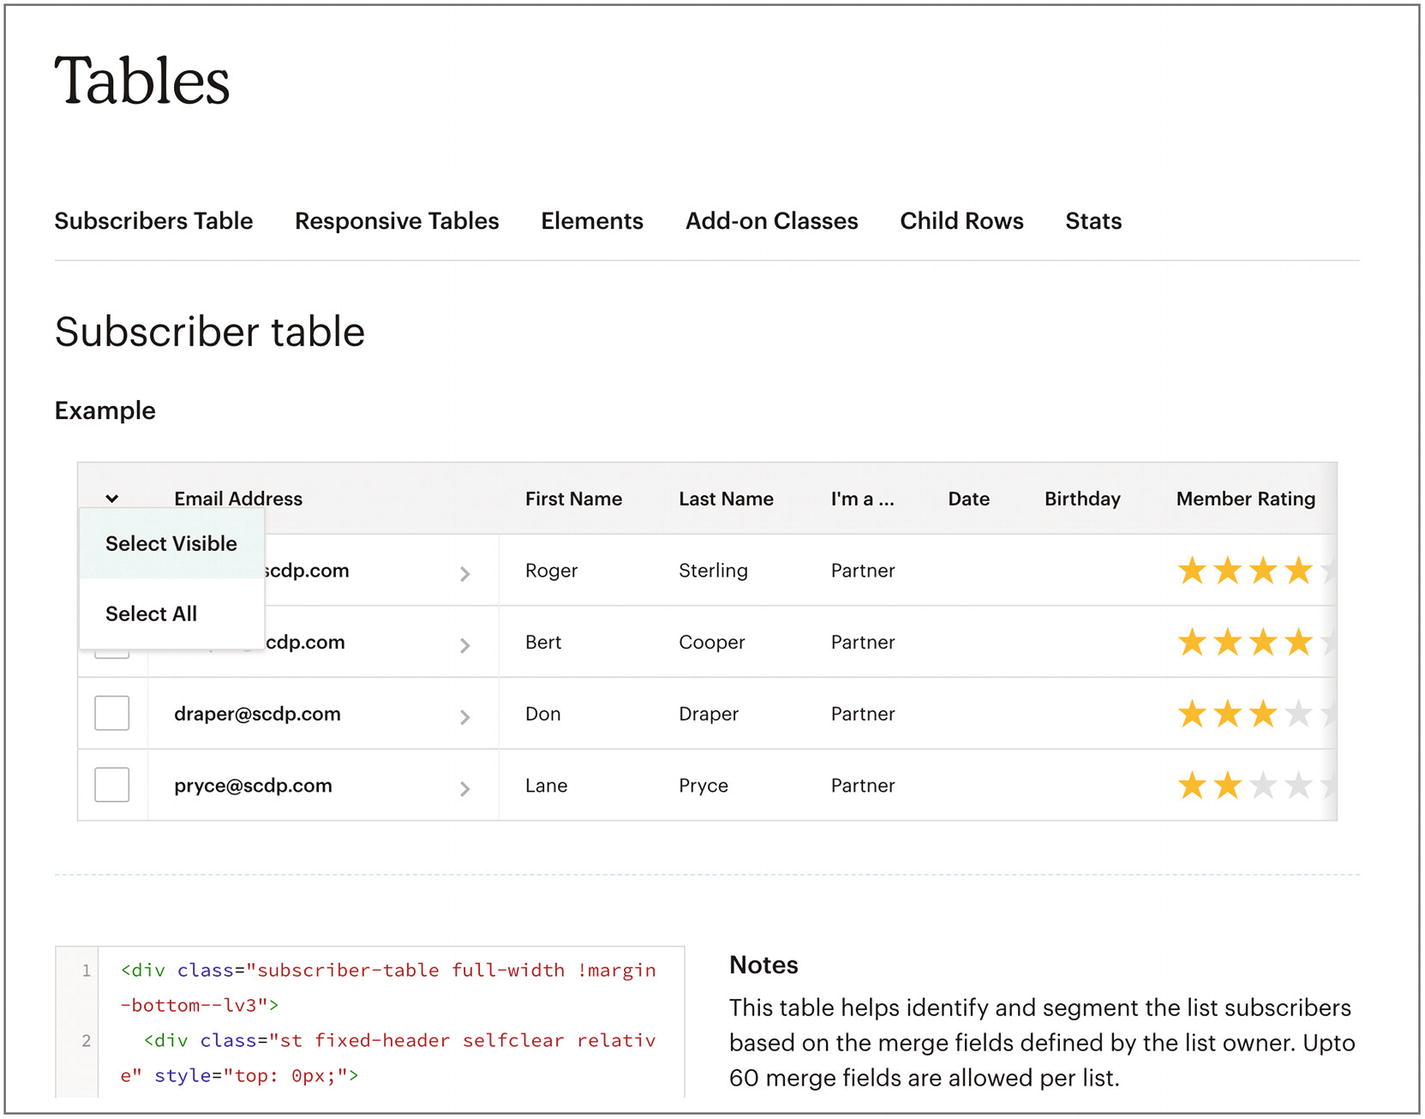Image resolution: width=1425 pixels, height=1119 pixels.
Task: Open the Subscribers Table tab
Action: [153, 221]
